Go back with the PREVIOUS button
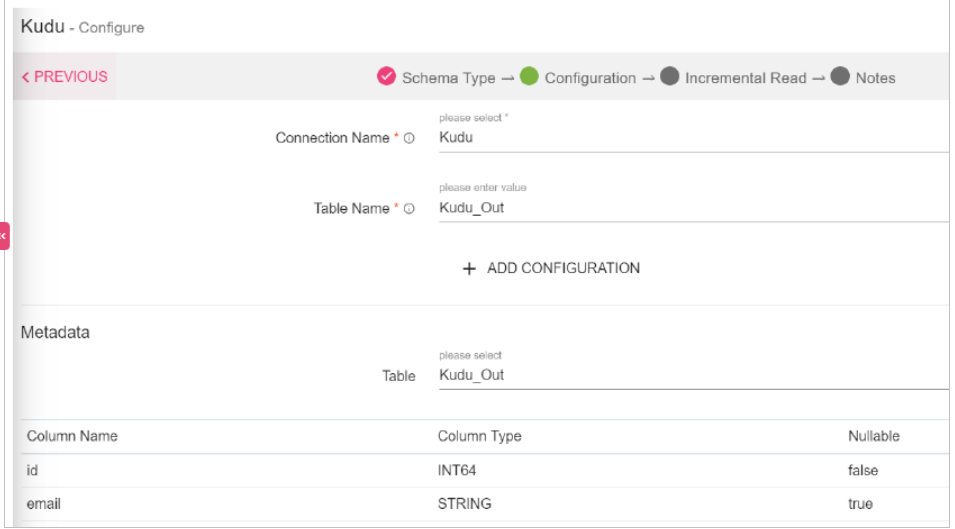 coord(65,77)
